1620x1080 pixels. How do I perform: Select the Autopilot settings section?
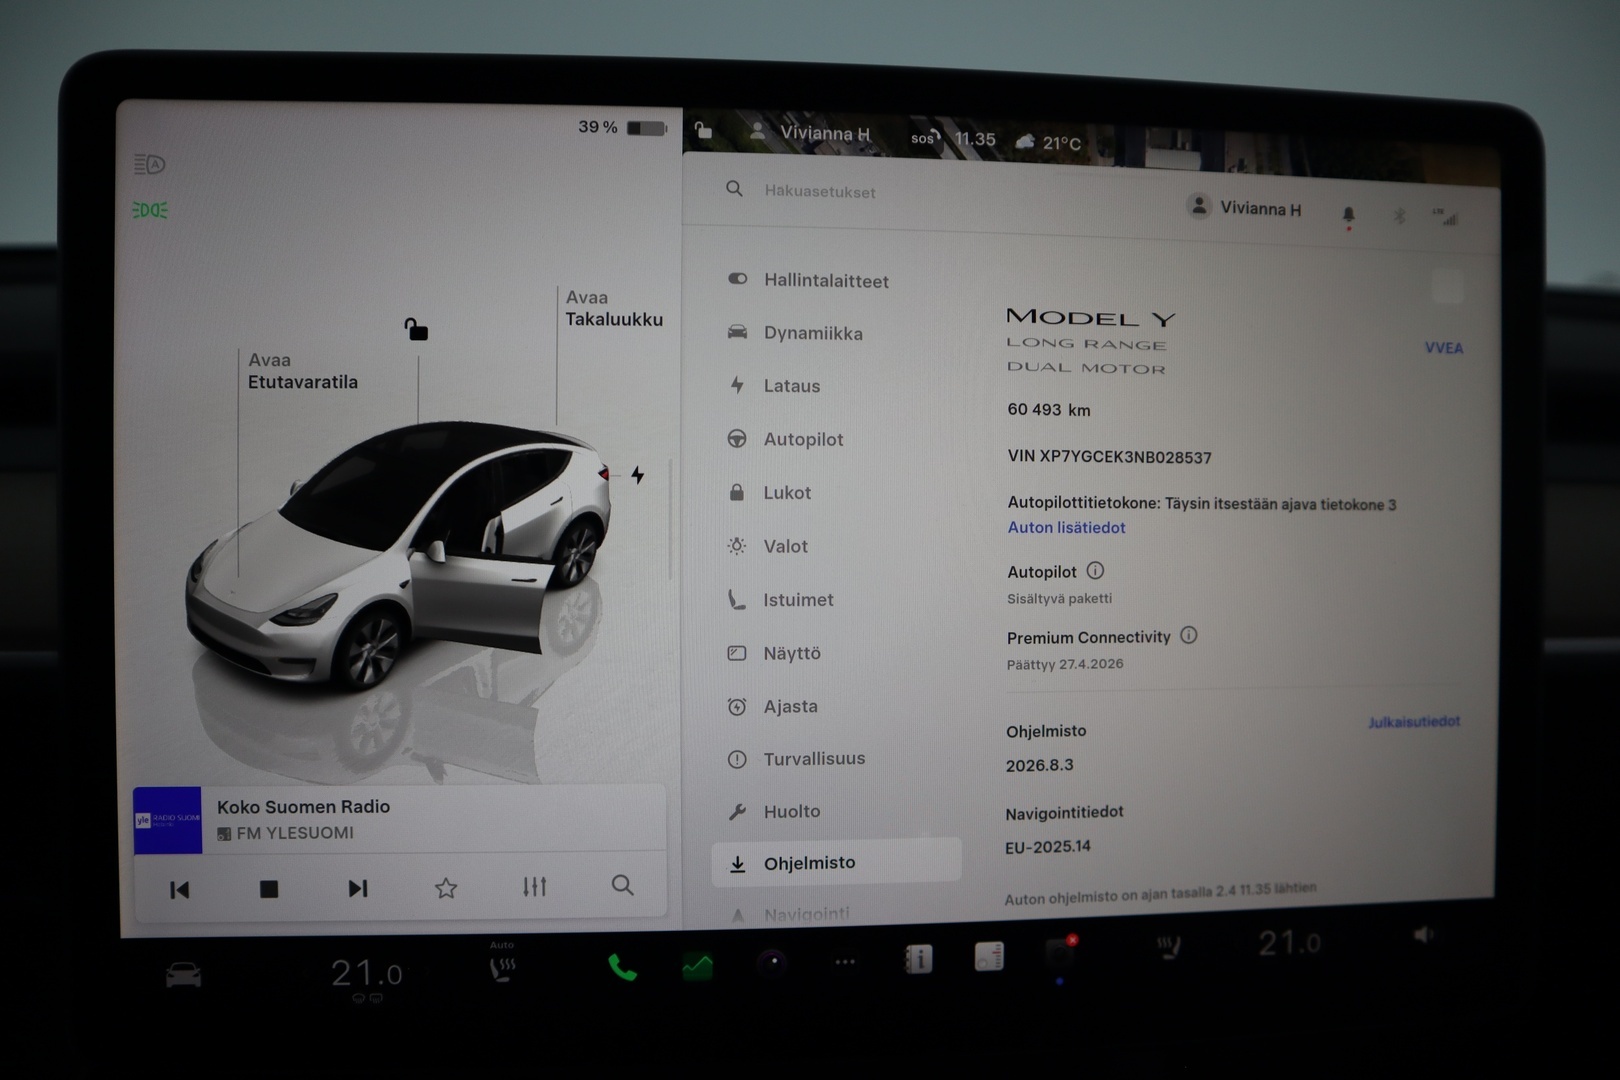click(803, 439)
